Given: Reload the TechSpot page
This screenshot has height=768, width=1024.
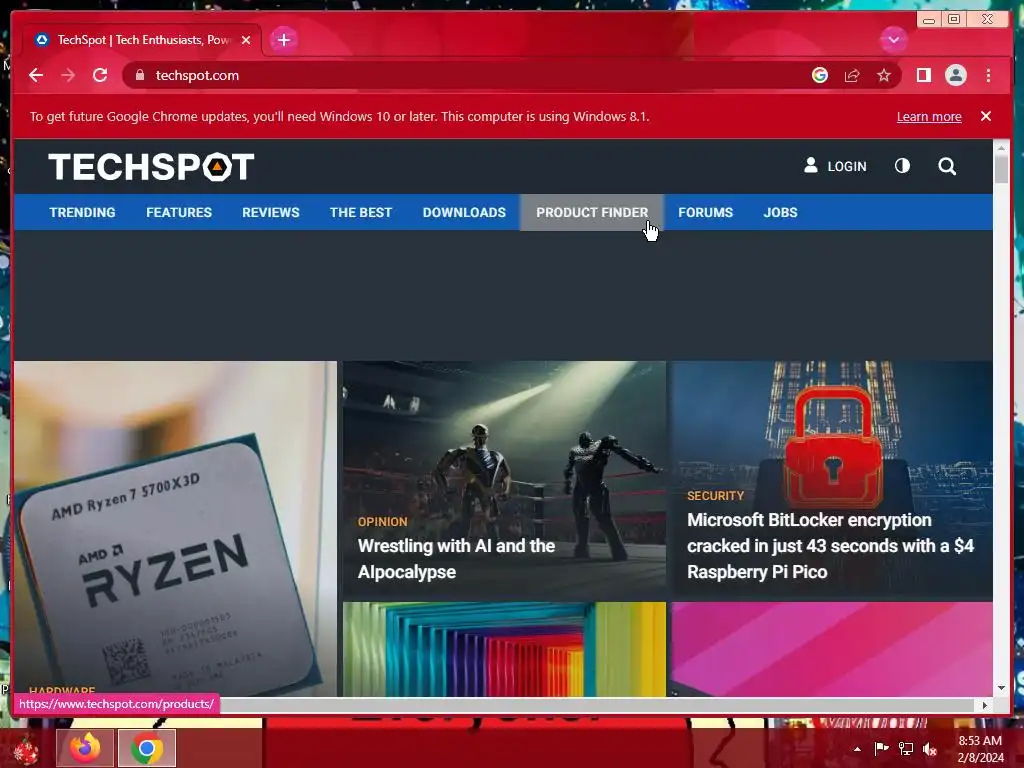Looking at the screenshot, I should (x=100, y=75).
